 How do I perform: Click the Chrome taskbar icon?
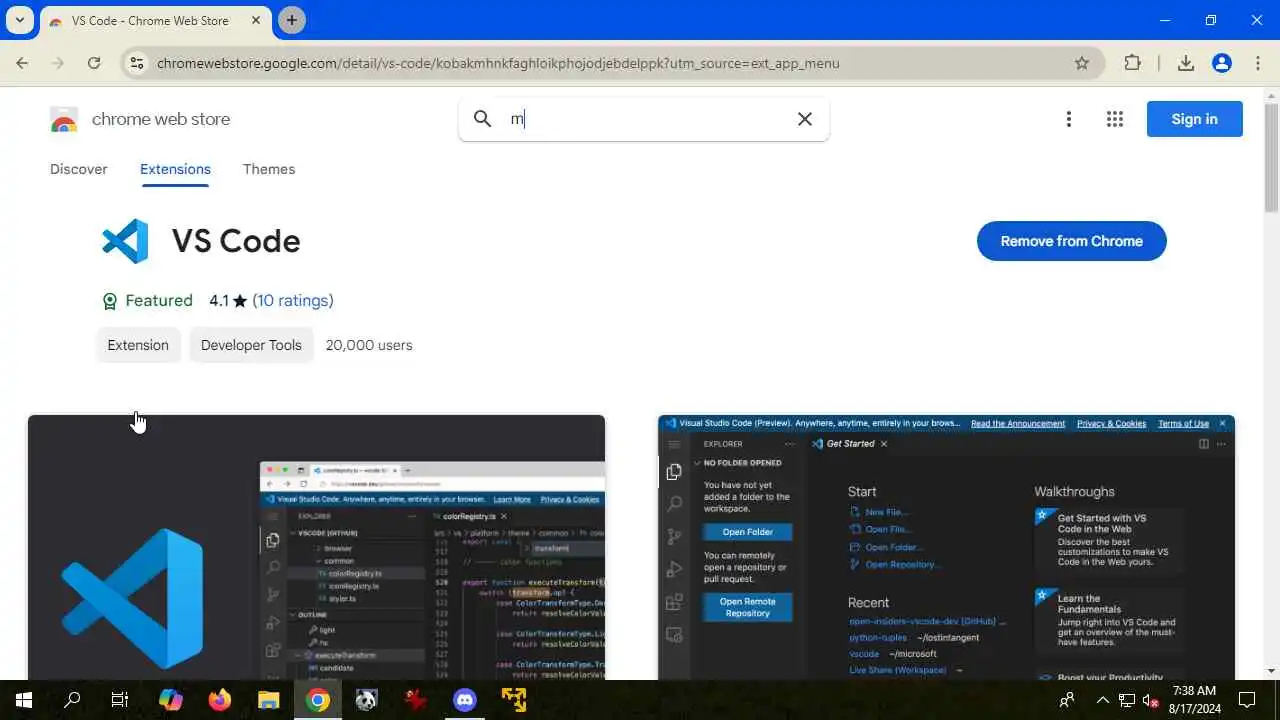(x=318, y=700)
